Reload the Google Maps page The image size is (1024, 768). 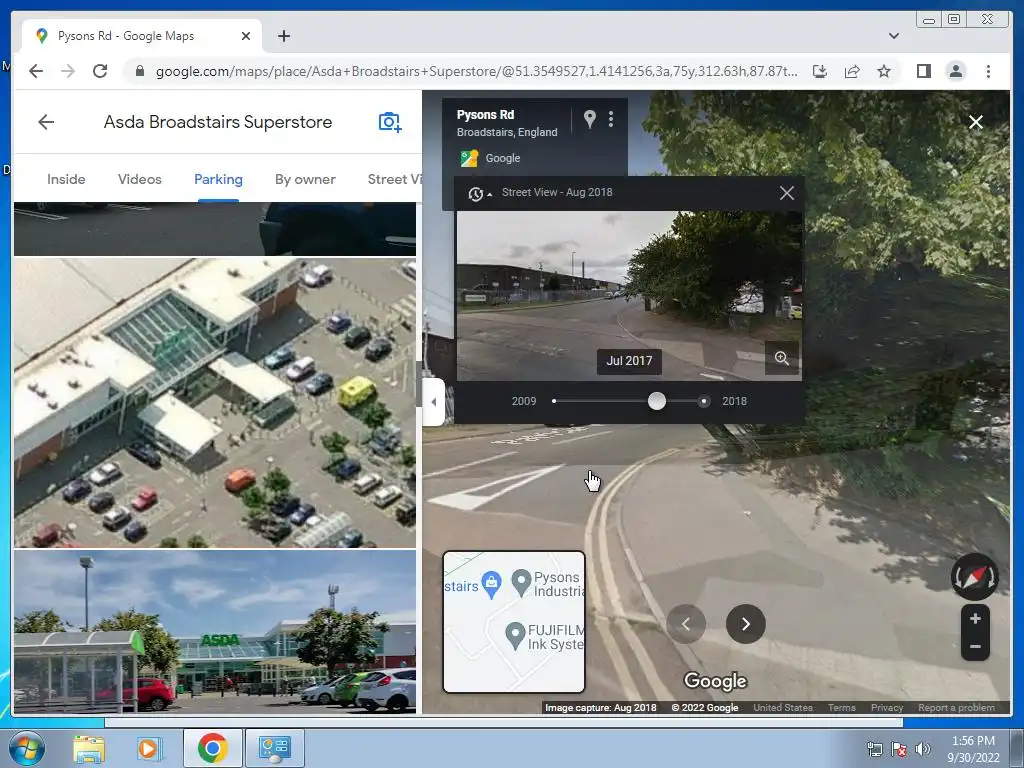(x=100, y=71)
